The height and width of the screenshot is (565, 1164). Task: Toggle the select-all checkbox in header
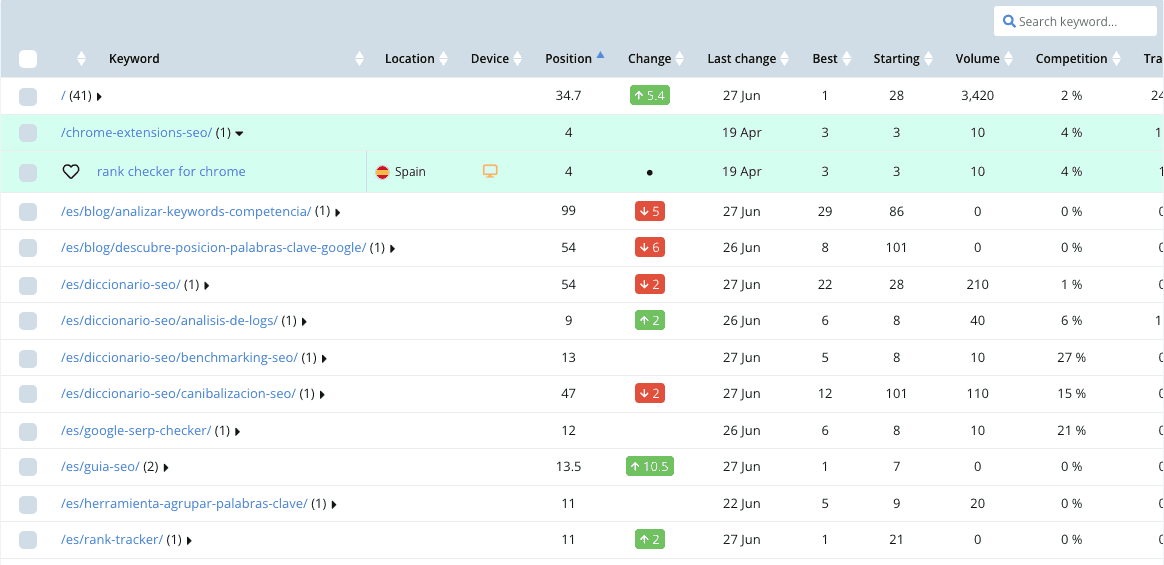27,59
